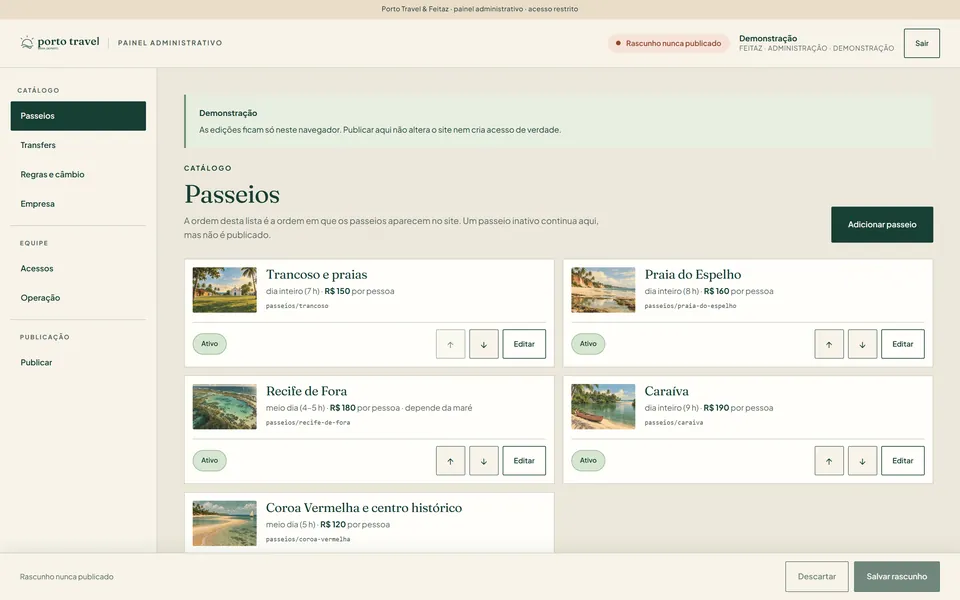
Task: Click Praia do Espelho thumbnail
Action: [x=603, y=290]
